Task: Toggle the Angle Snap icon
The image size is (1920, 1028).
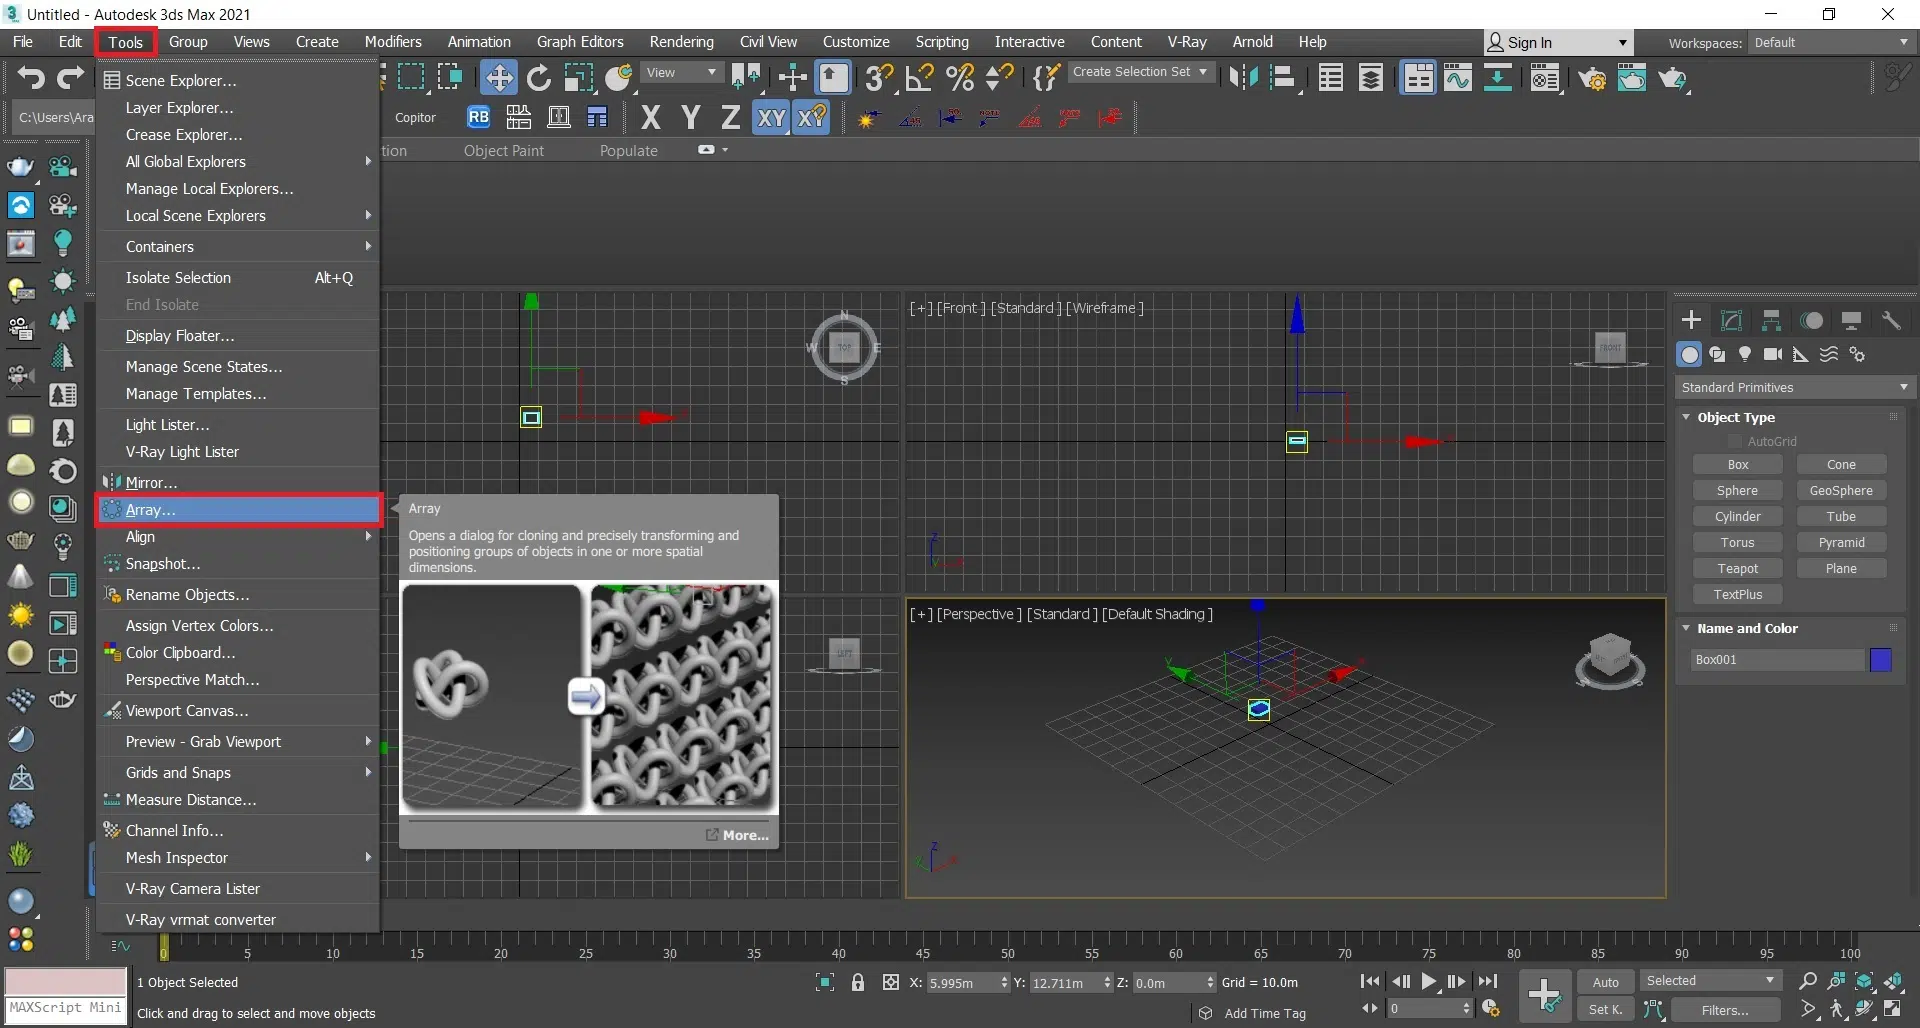Action: (x=919, y=78)
